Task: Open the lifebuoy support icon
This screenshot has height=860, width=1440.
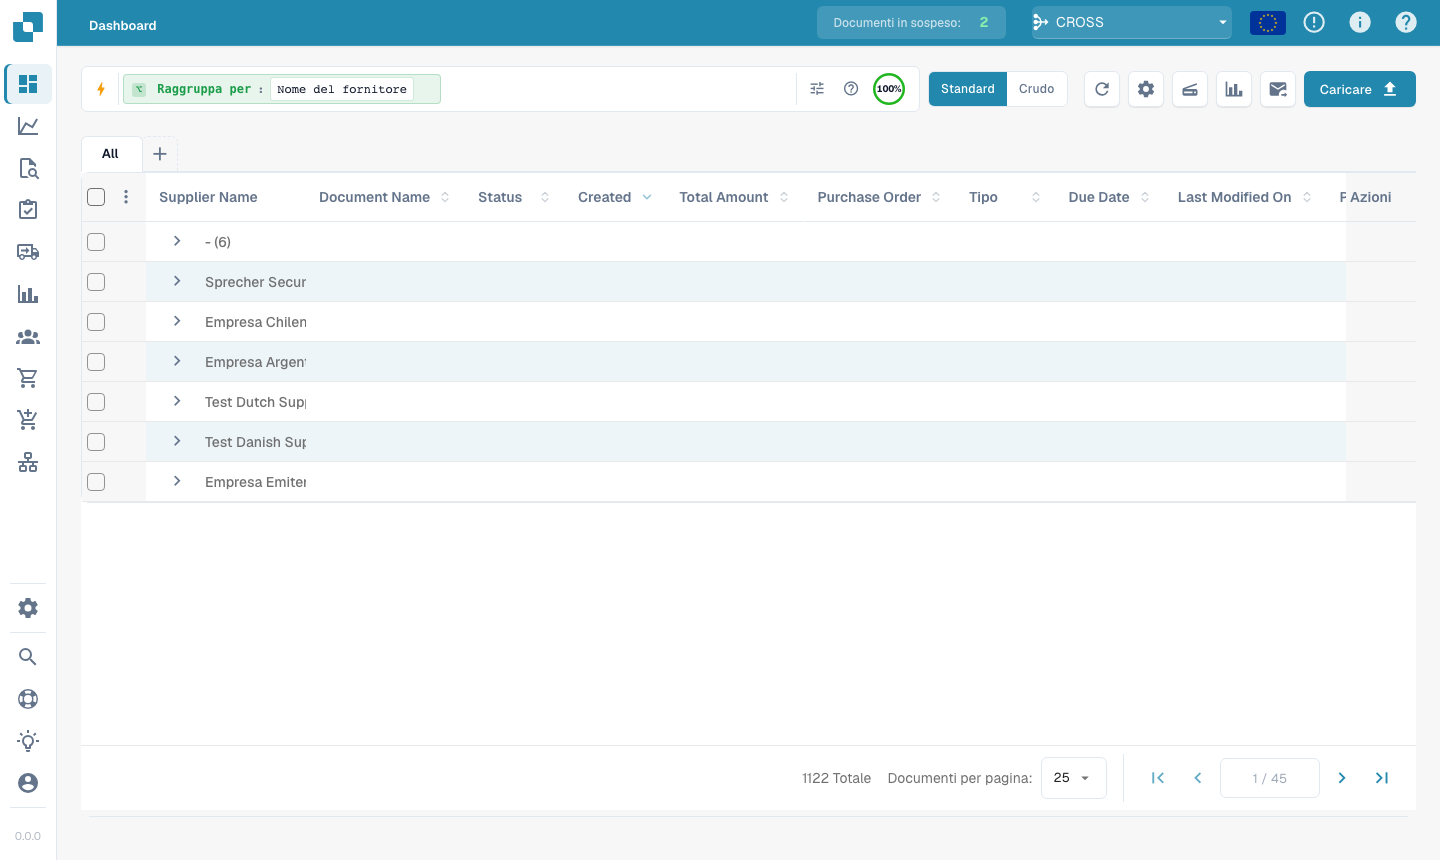Action: tap(28, 699)
